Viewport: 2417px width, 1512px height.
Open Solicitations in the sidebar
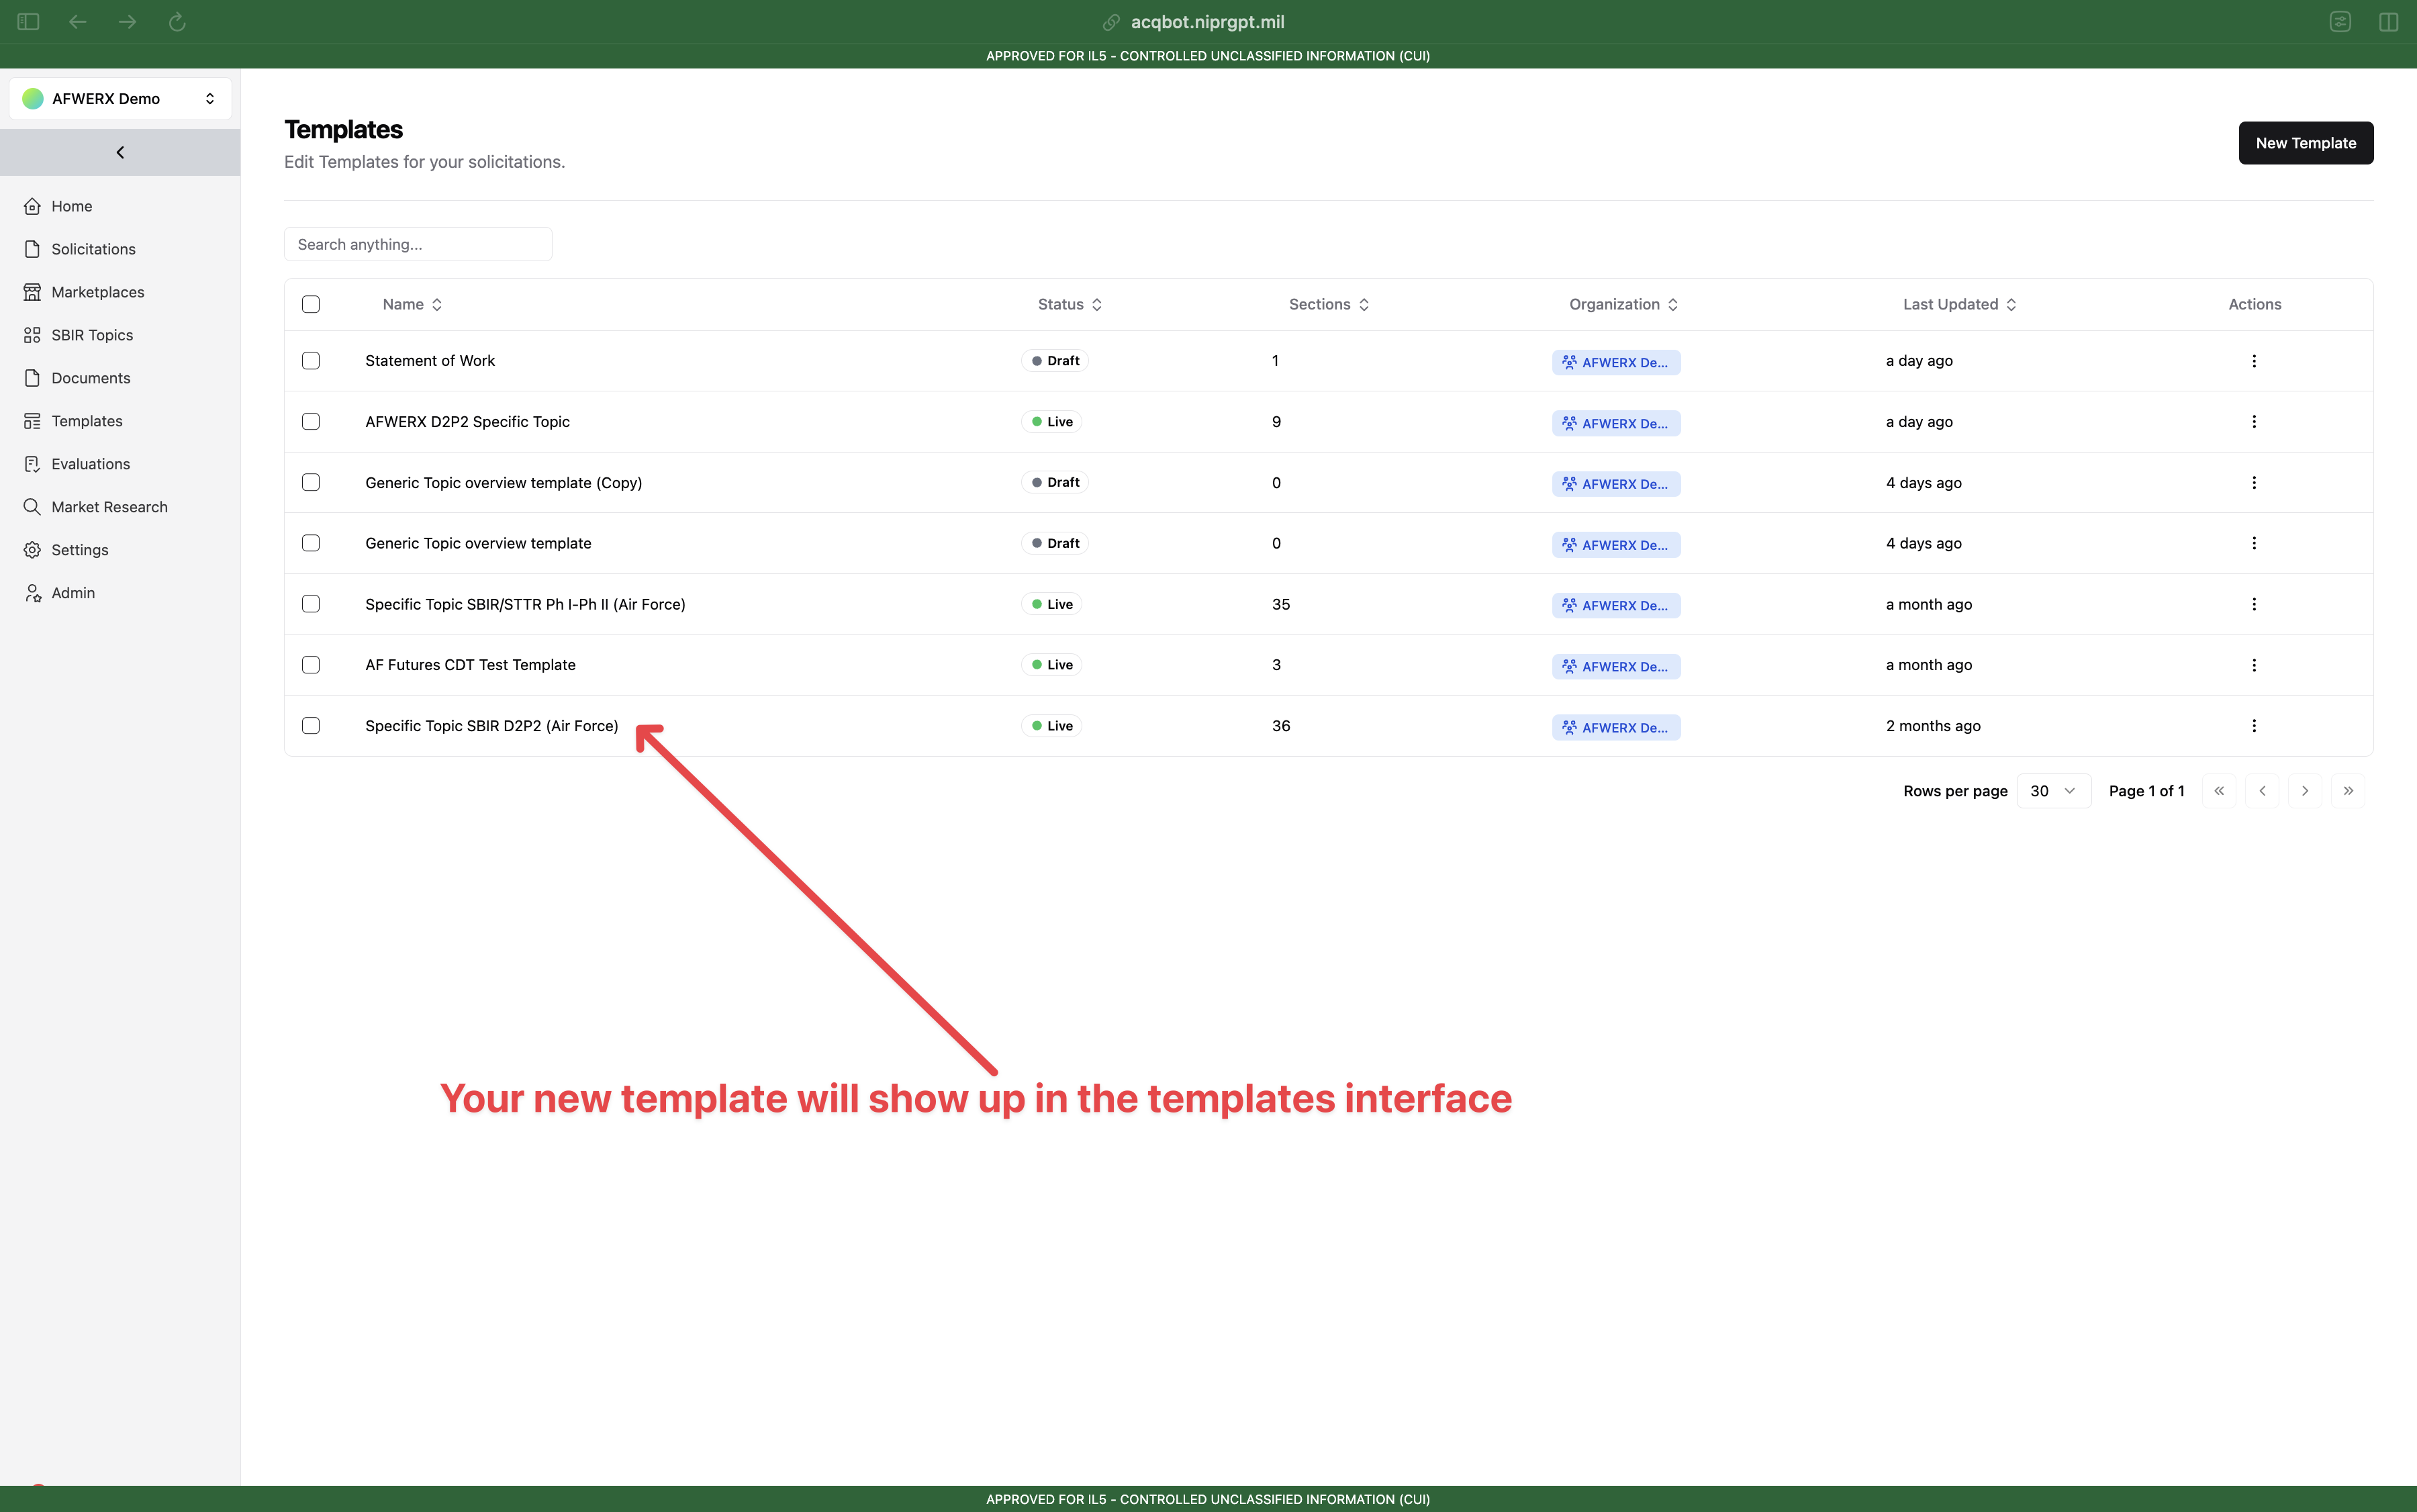pos(93,249)
